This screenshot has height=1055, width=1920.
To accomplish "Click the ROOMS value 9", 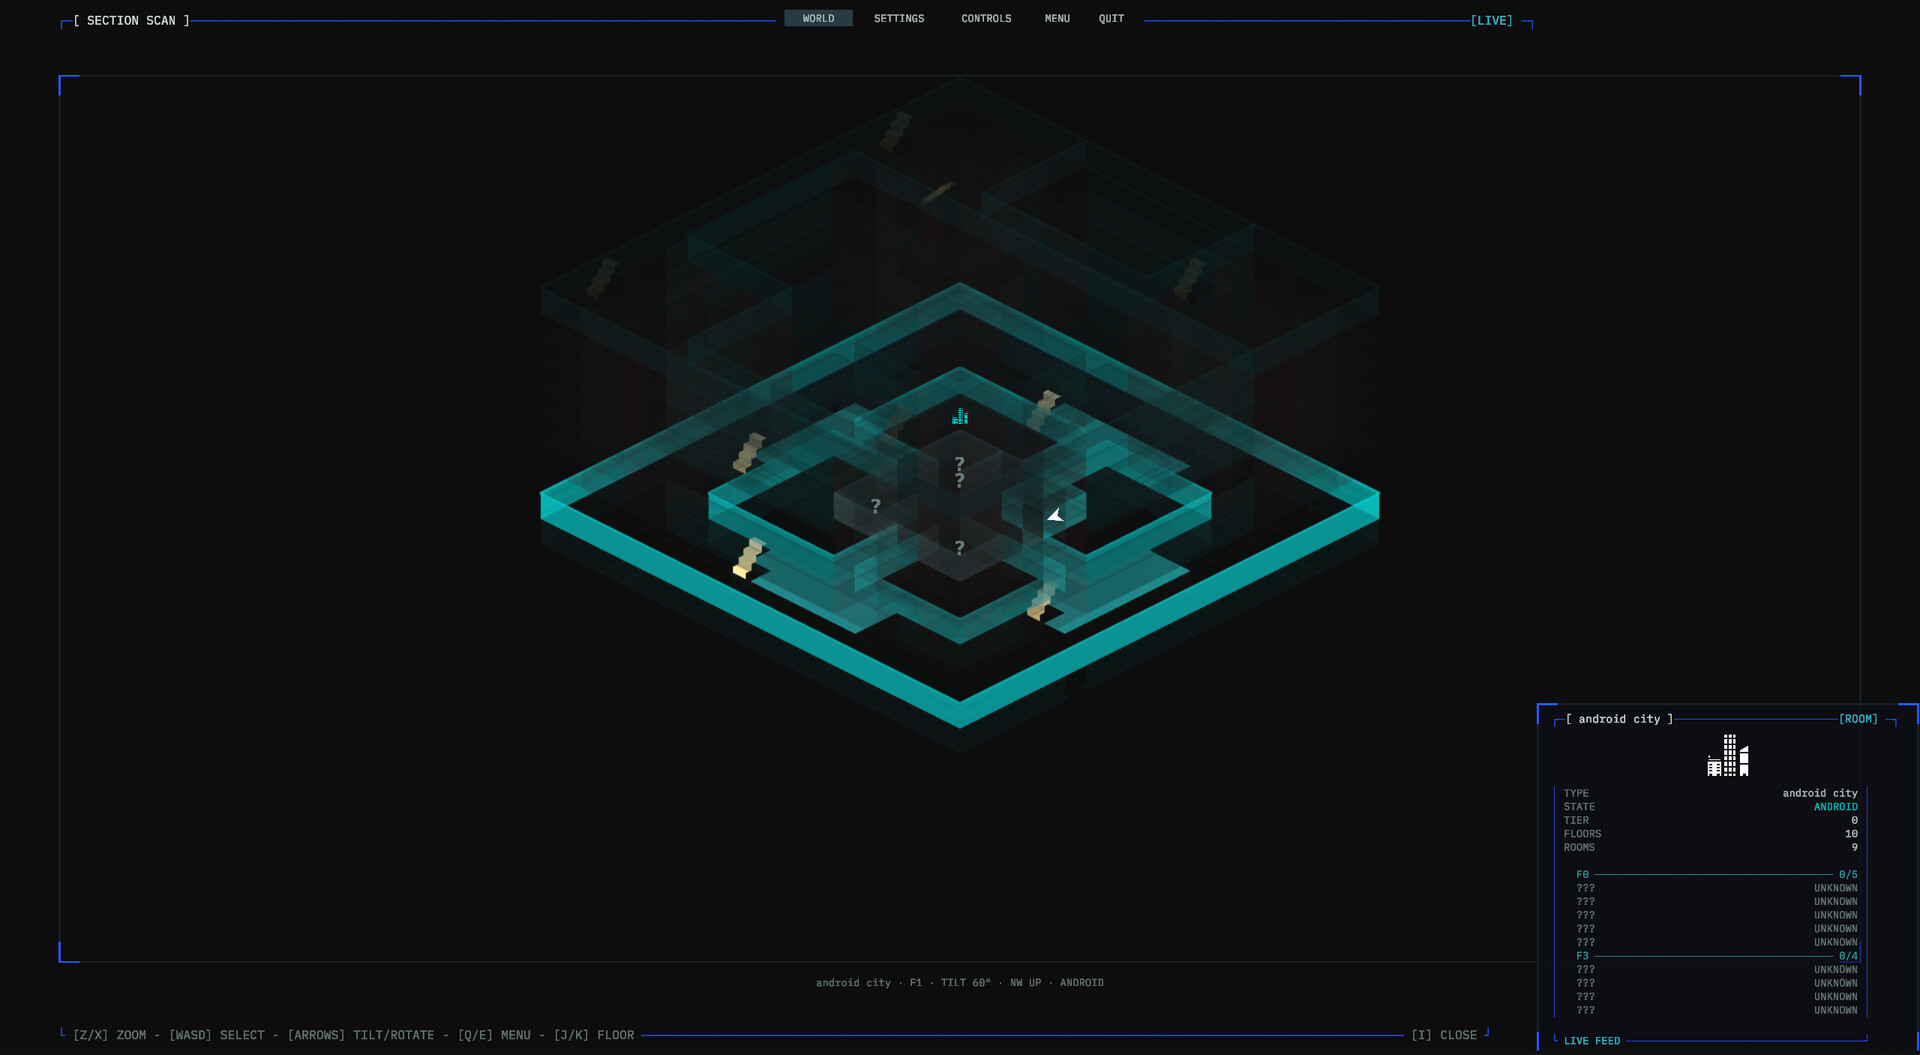I will pos(1854,847).
